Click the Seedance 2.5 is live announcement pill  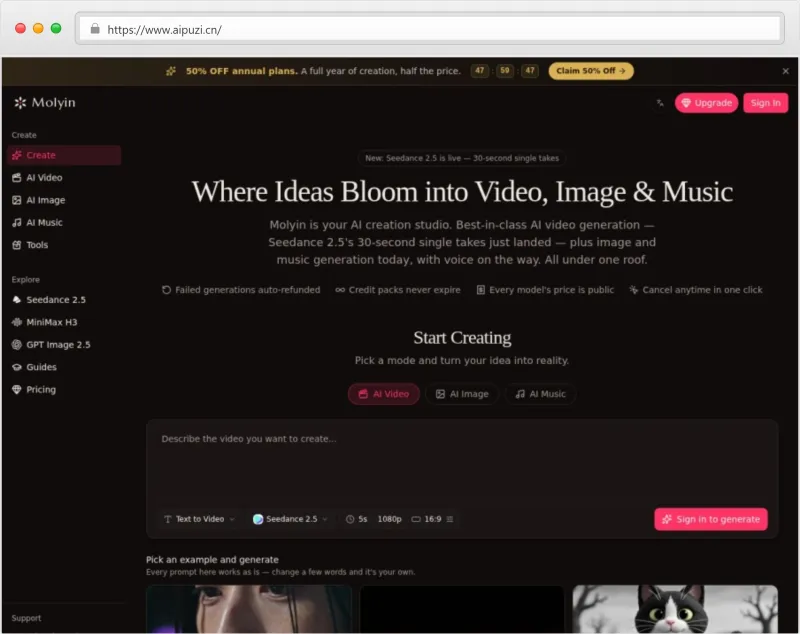click(462, 158)
